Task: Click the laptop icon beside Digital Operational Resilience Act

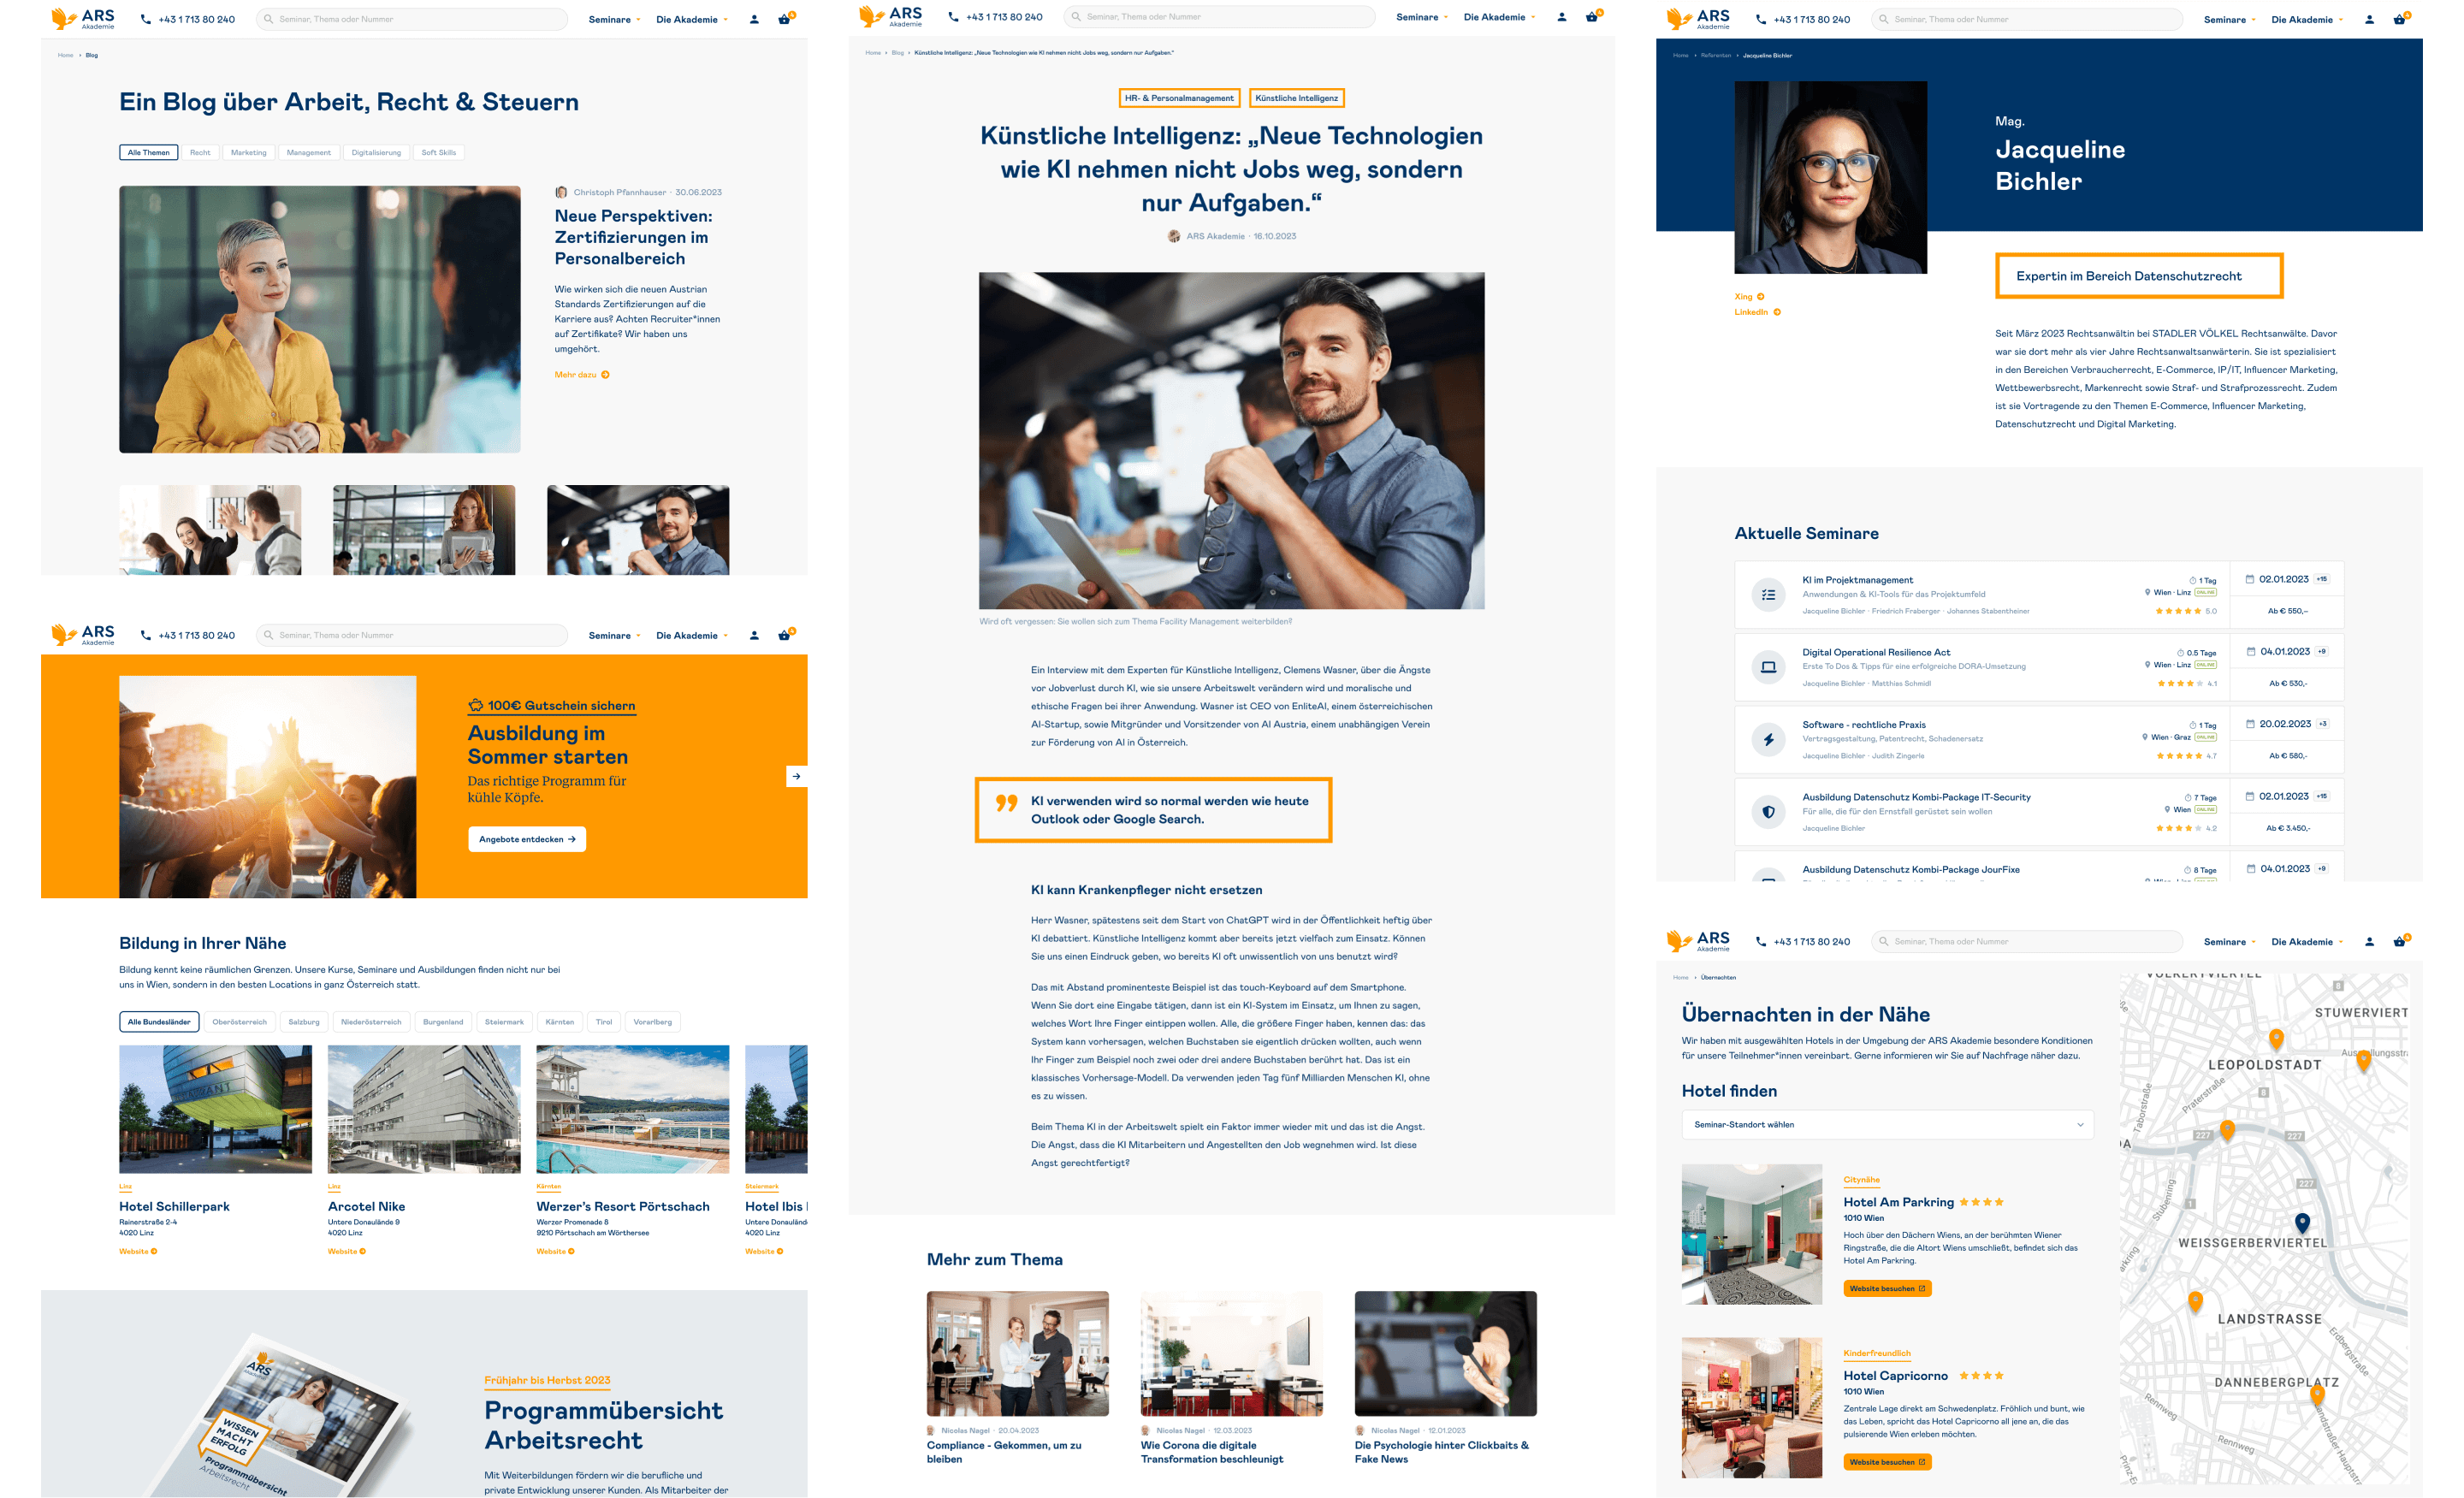Action: [1768, 667]
